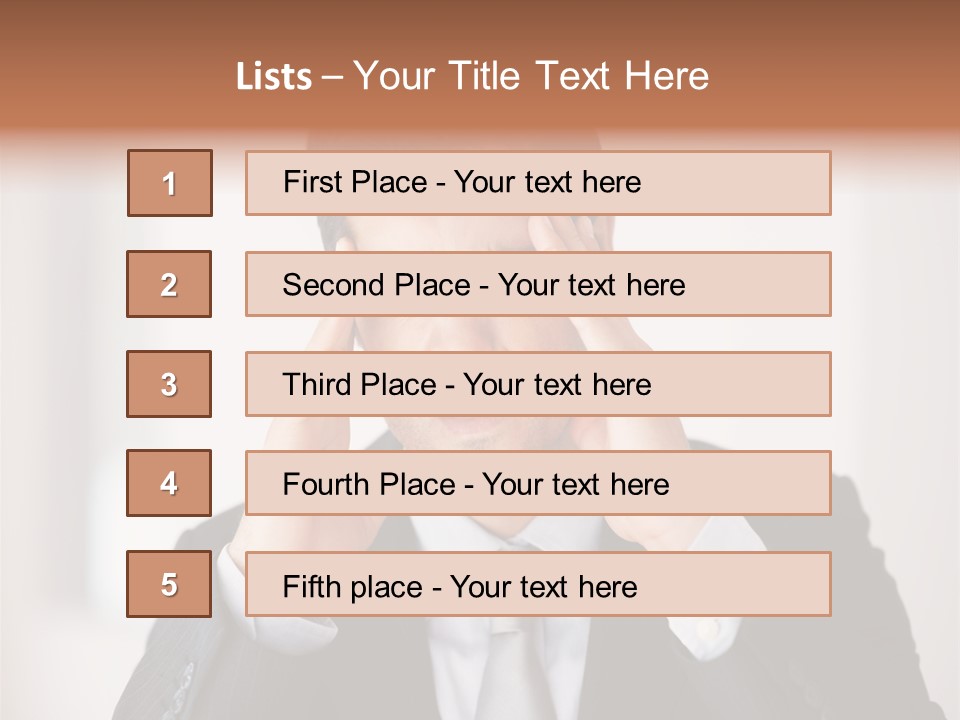Select the bold word Lists in title

click(274, 77)
